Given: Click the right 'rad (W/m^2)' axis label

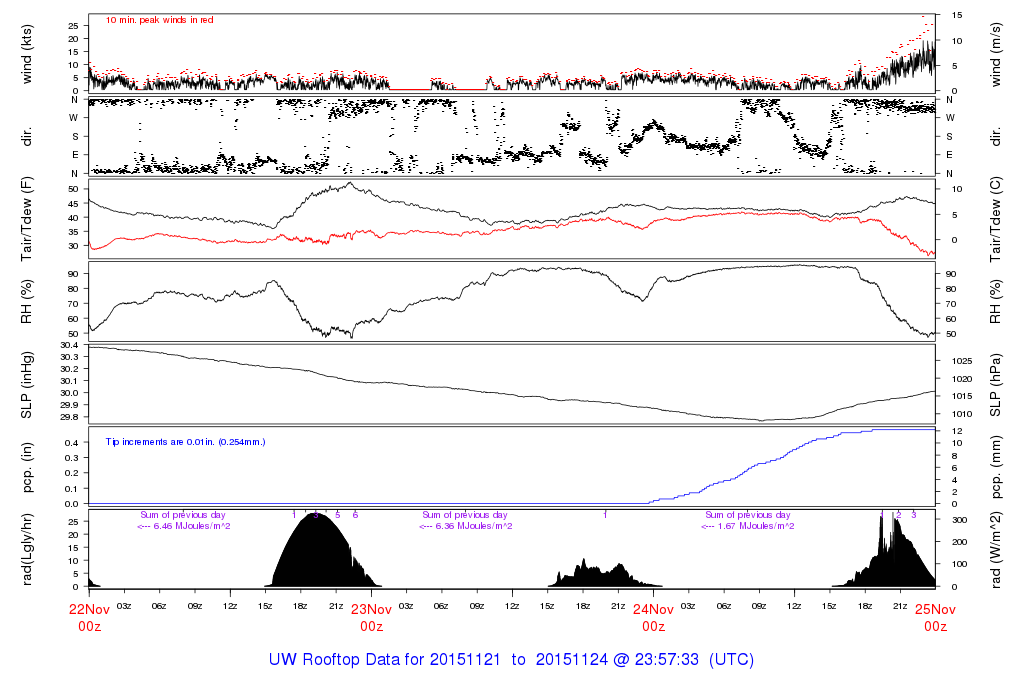Looking at the screenshot, I should [995, 550].
